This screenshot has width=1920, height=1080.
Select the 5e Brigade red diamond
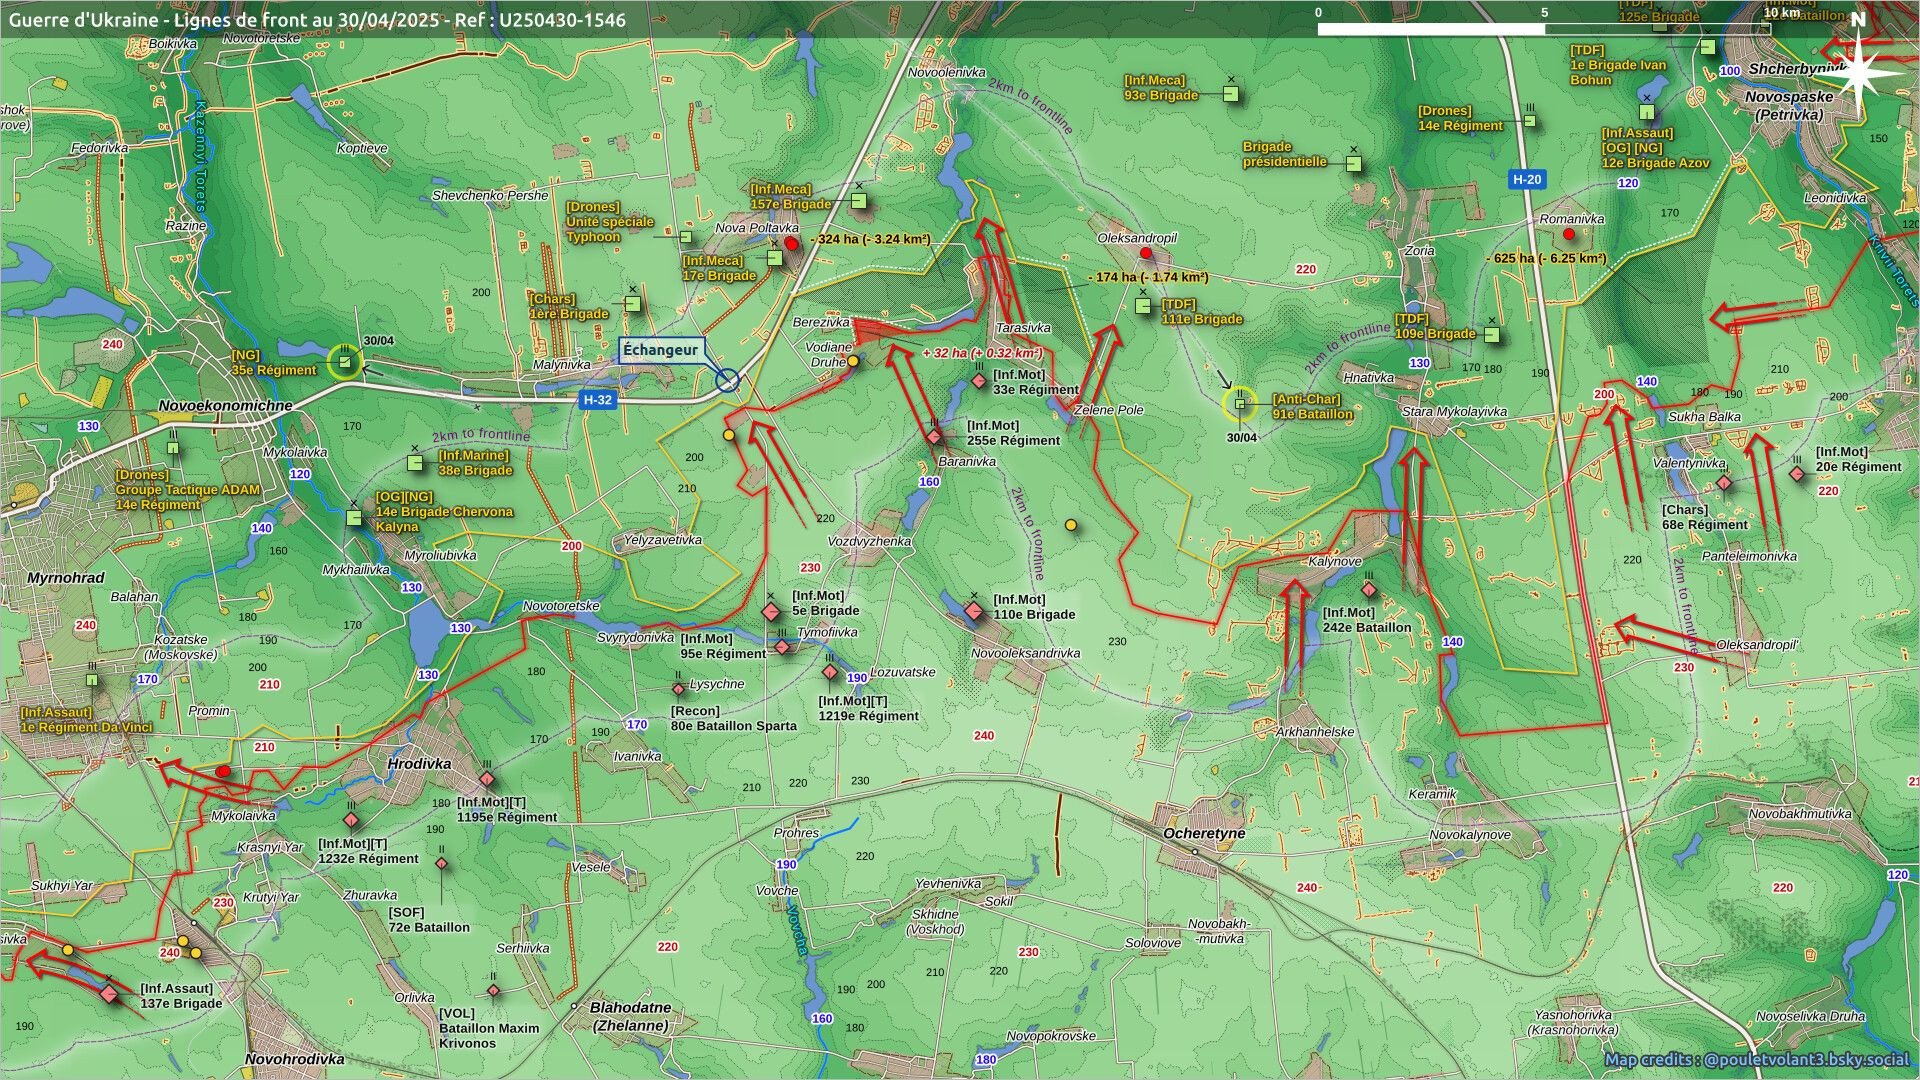(770, 611)
